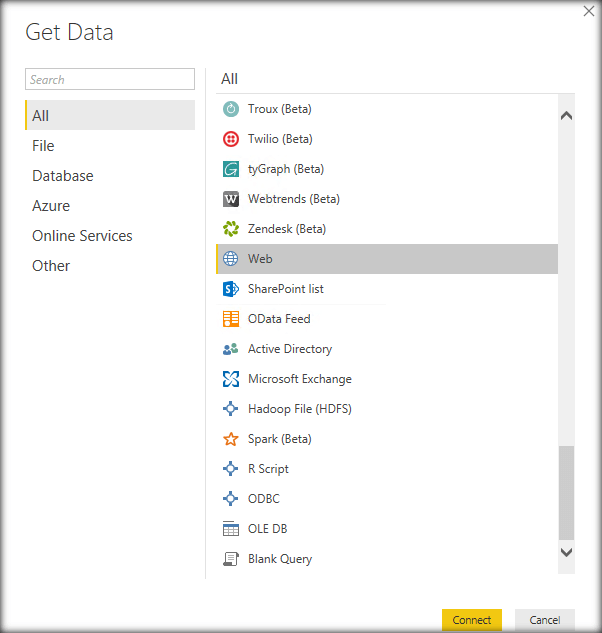Switch to the Azure category

tap(51, 206)
